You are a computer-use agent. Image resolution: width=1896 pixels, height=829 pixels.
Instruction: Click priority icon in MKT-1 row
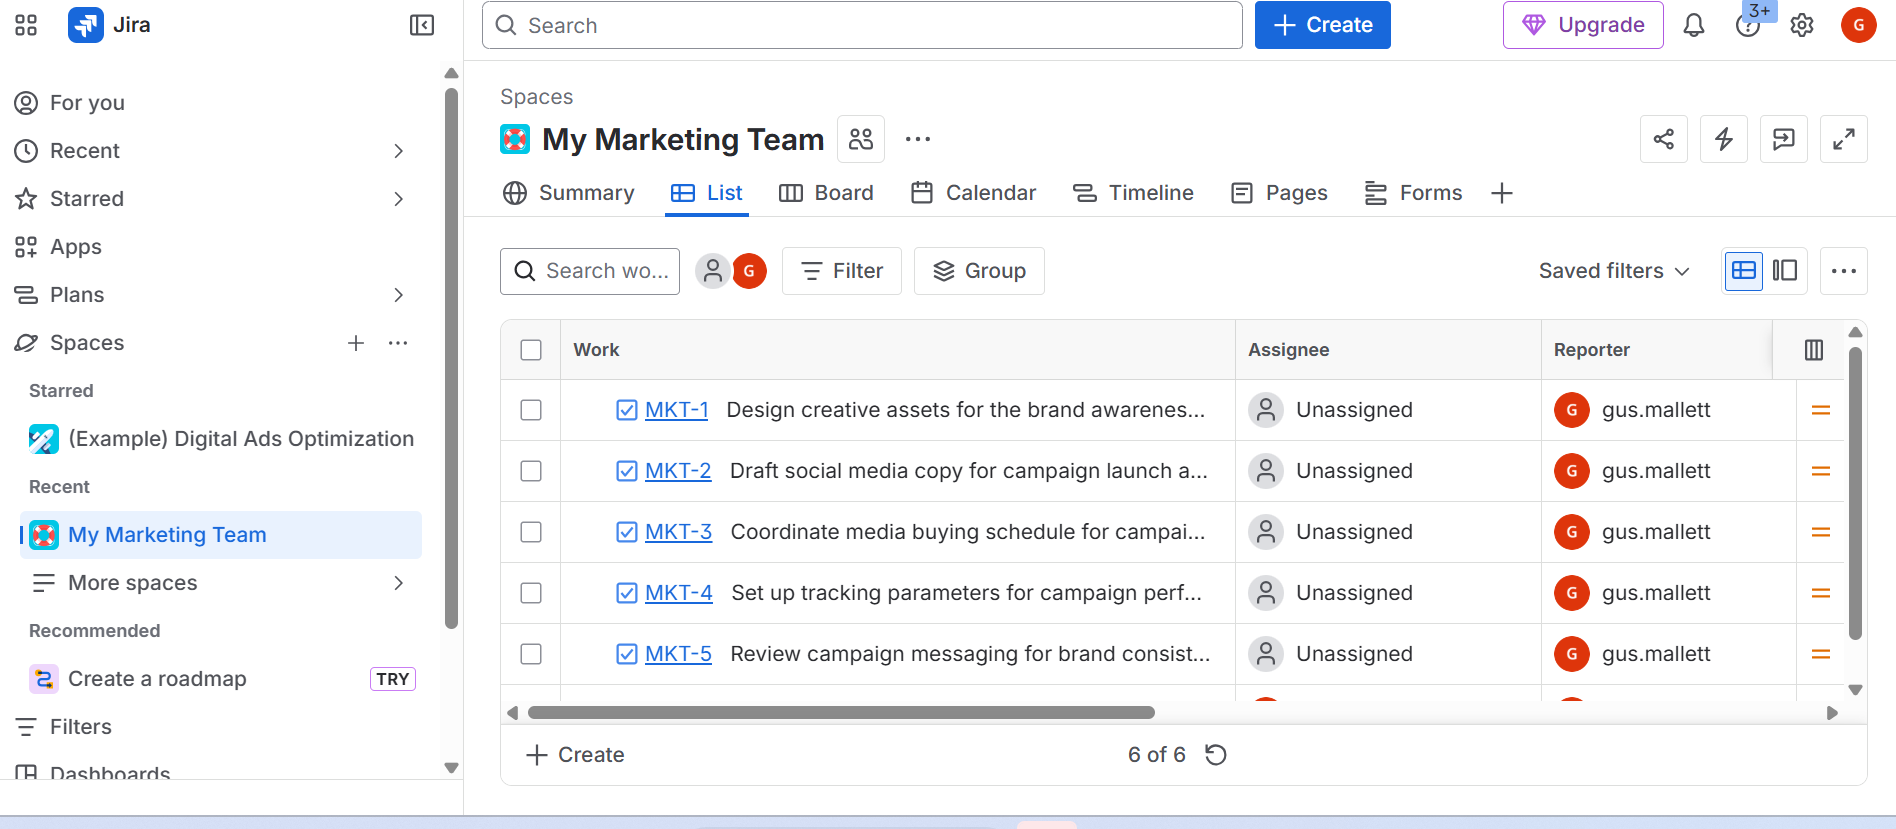(x=1821, y=410)
